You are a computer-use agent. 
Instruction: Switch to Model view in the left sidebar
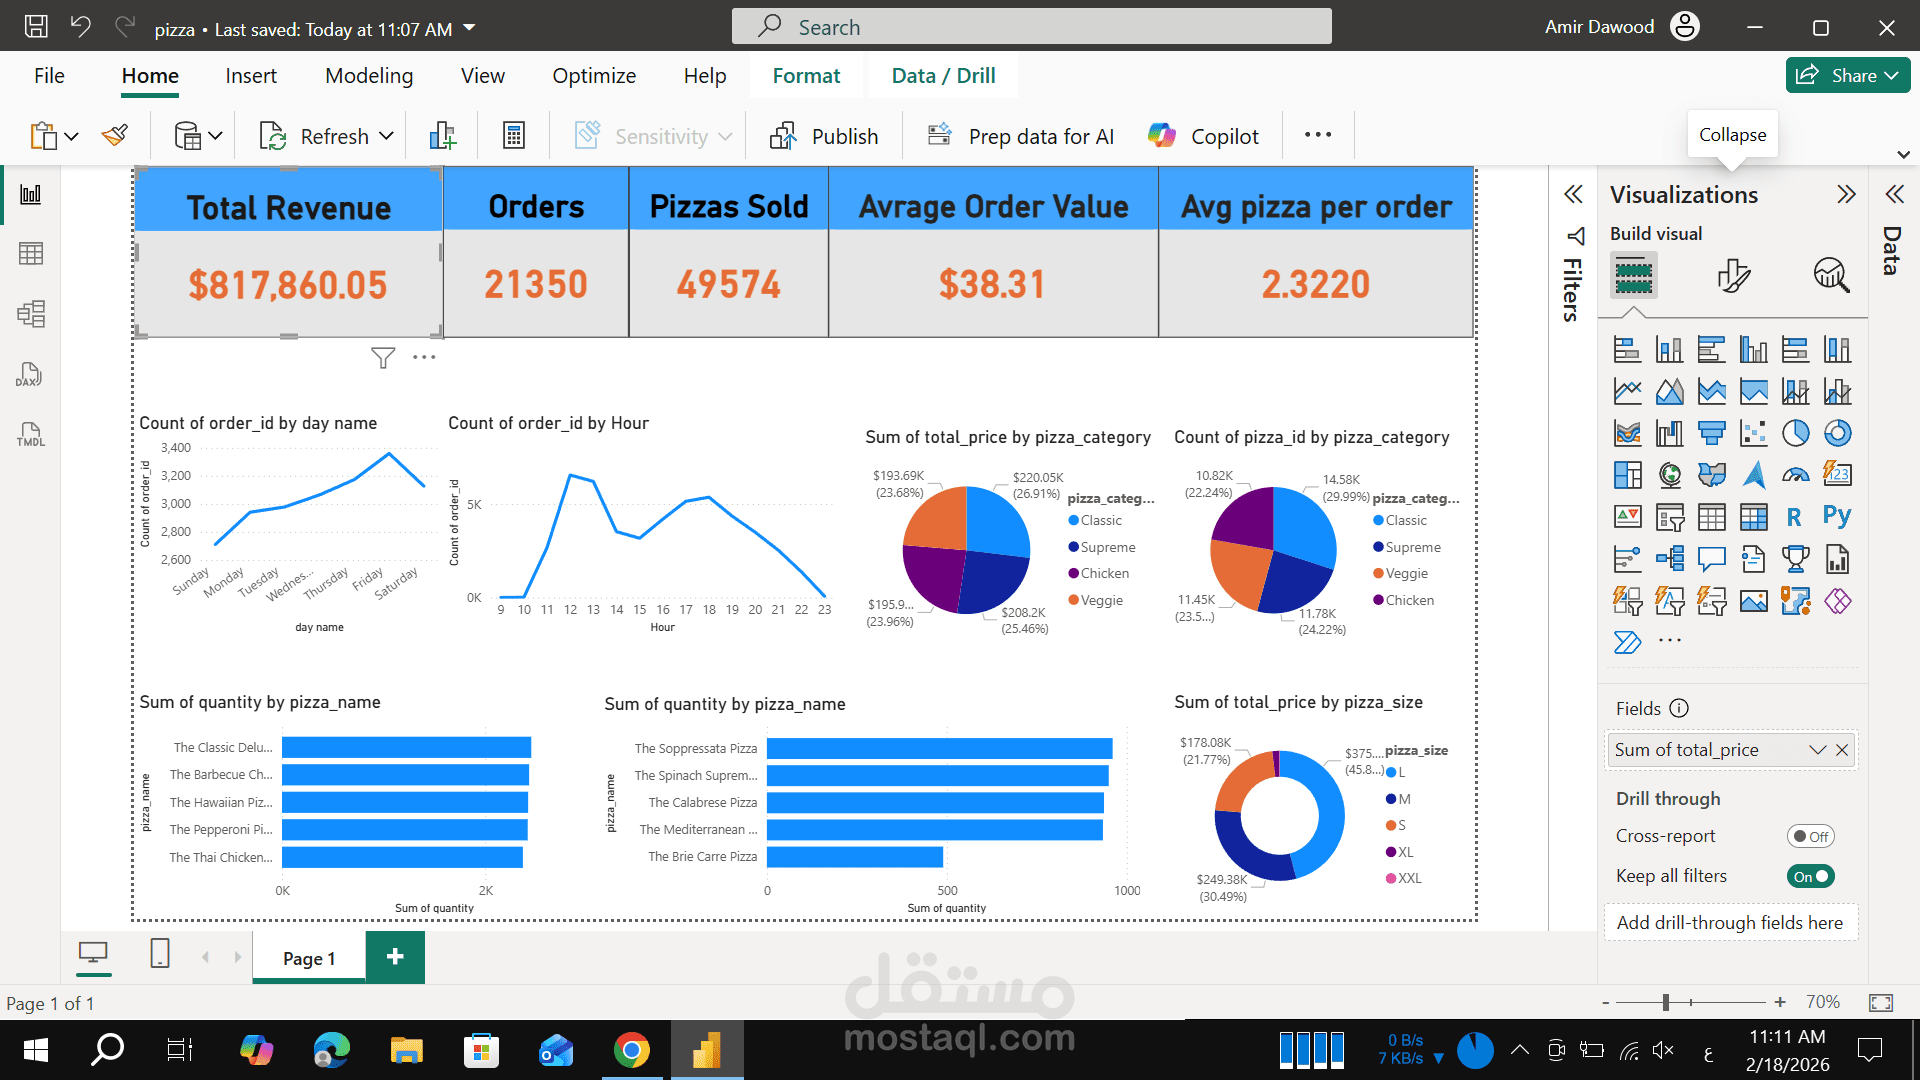tap(30, 314)
